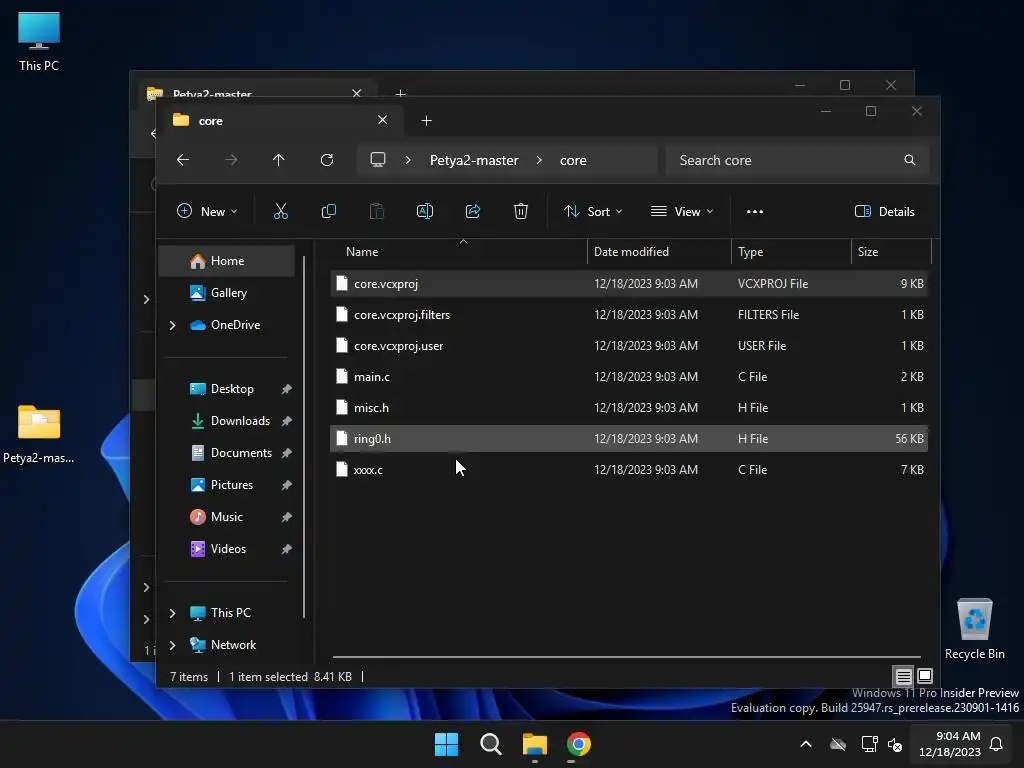Open the clock and date flyout
The width and height of the screenshot is (1024, 768).
(x=950, y=744)
